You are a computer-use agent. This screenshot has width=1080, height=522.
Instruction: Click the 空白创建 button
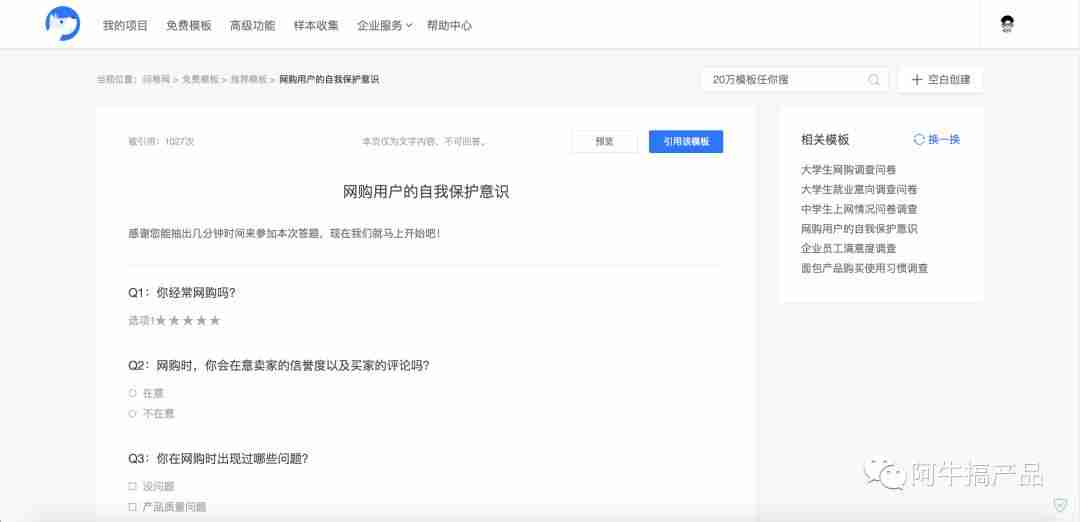941,80
